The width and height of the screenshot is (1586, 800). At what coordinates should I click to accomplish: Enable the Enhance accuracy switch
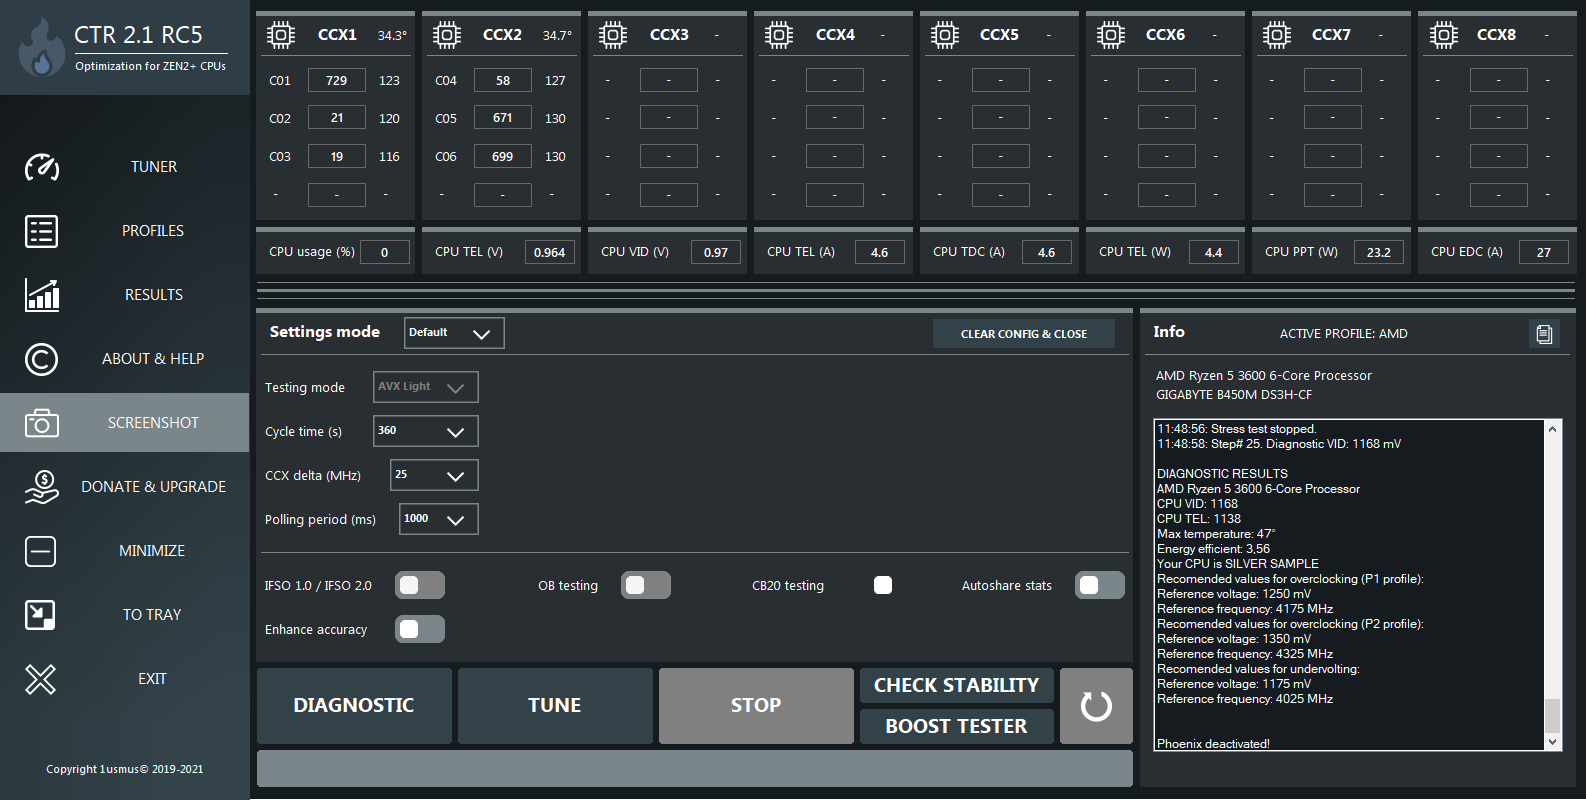coord(420,630)
